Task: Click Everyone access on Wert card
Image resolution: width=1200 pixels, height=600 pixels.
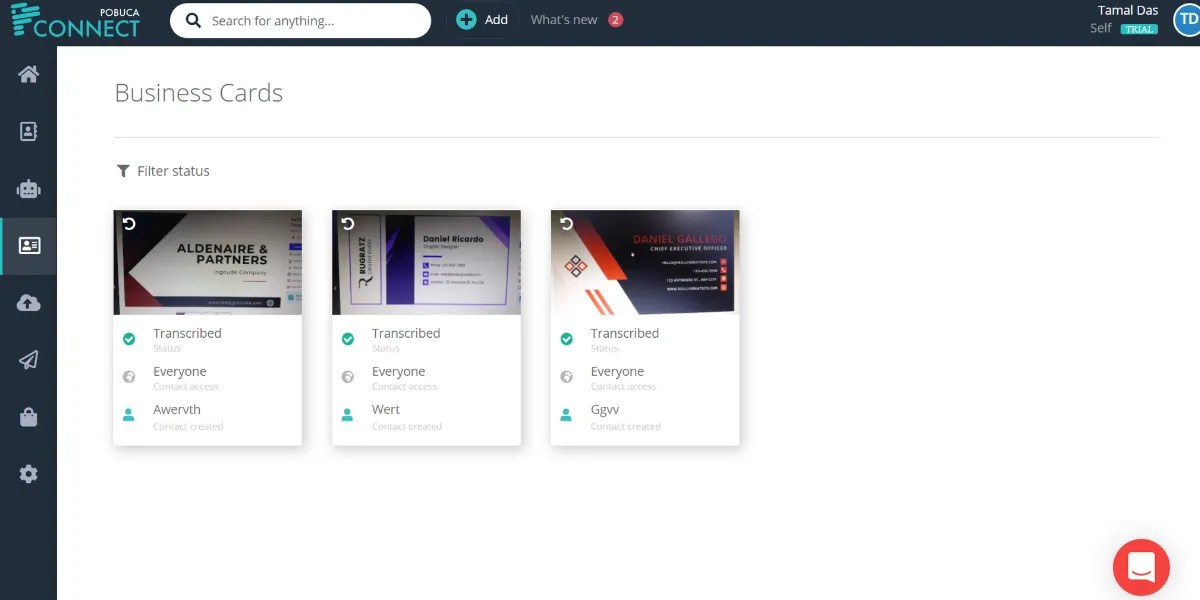Action: 399,371
